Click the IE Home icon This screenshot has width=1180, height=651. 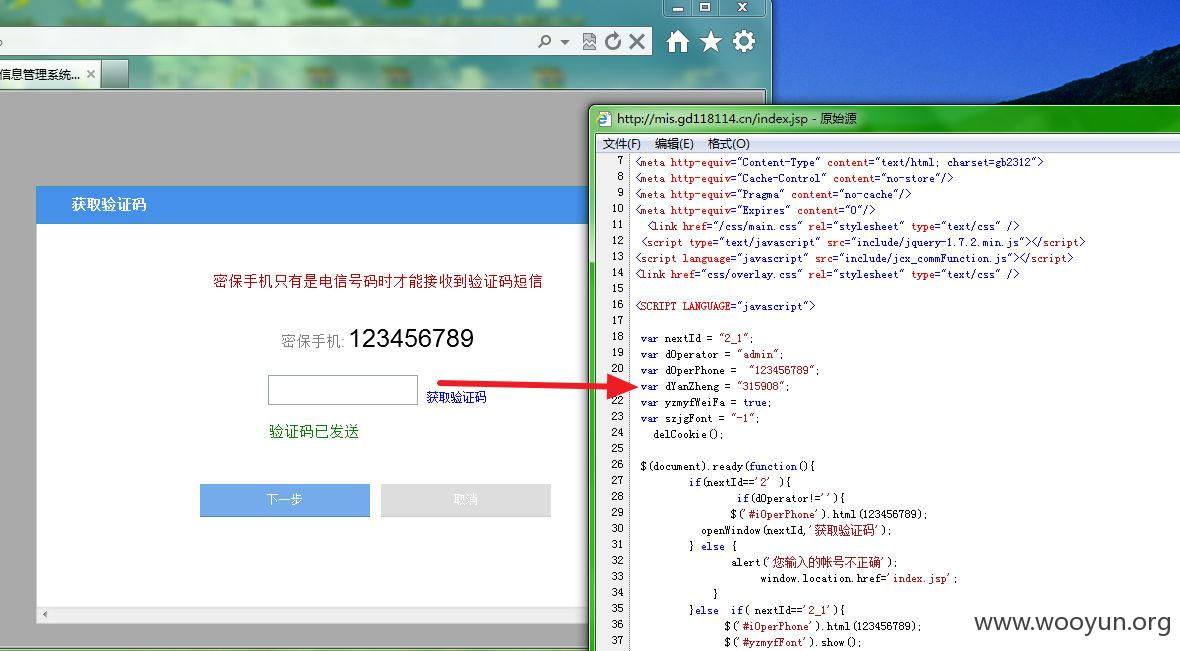677,41
